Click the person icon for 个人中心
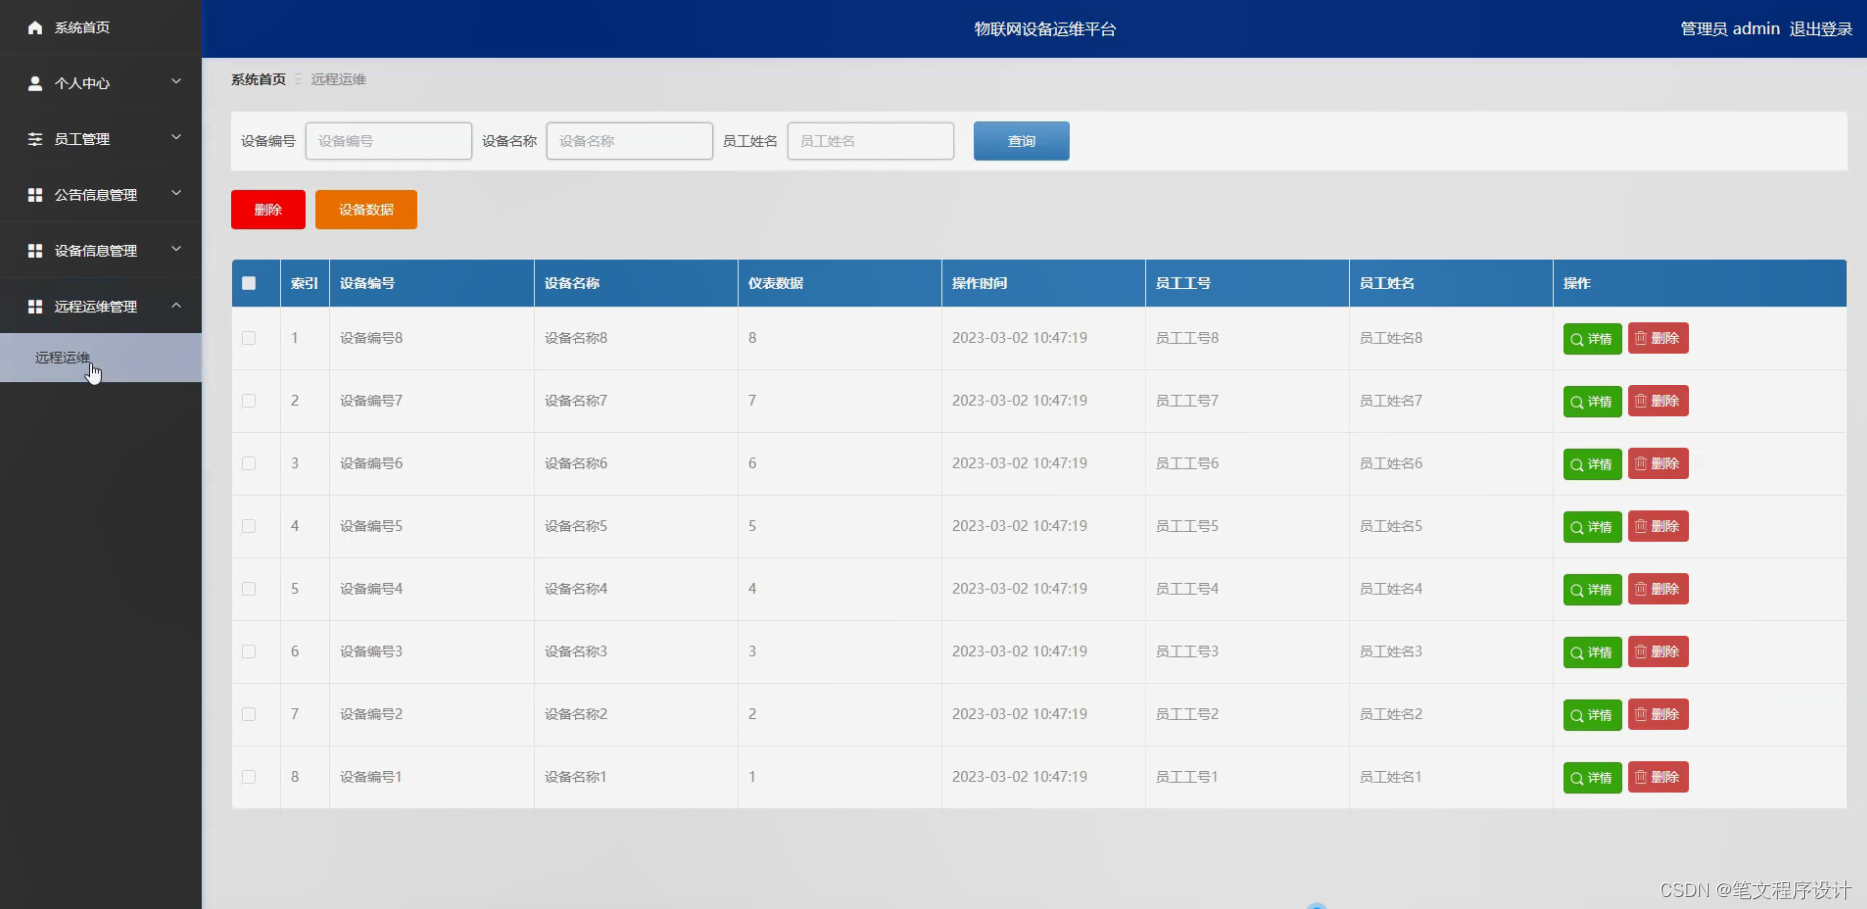The height and width of the screenshot is (909, 1867). [x=35, y=83]
